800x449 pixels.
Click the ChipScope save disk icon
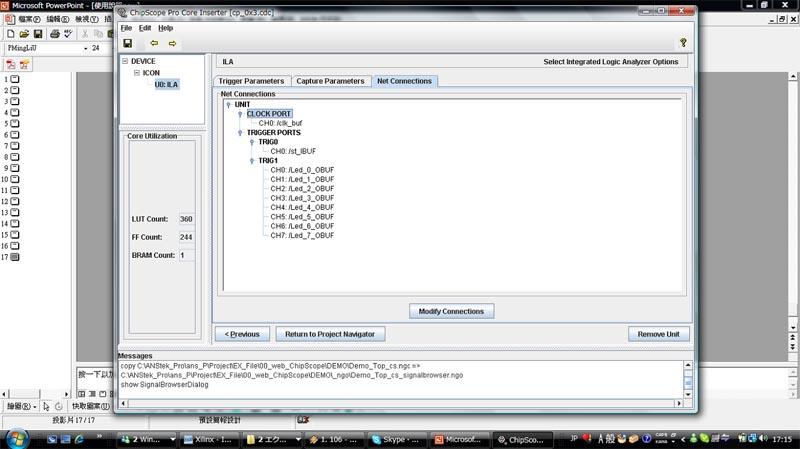tap(128, 43)
